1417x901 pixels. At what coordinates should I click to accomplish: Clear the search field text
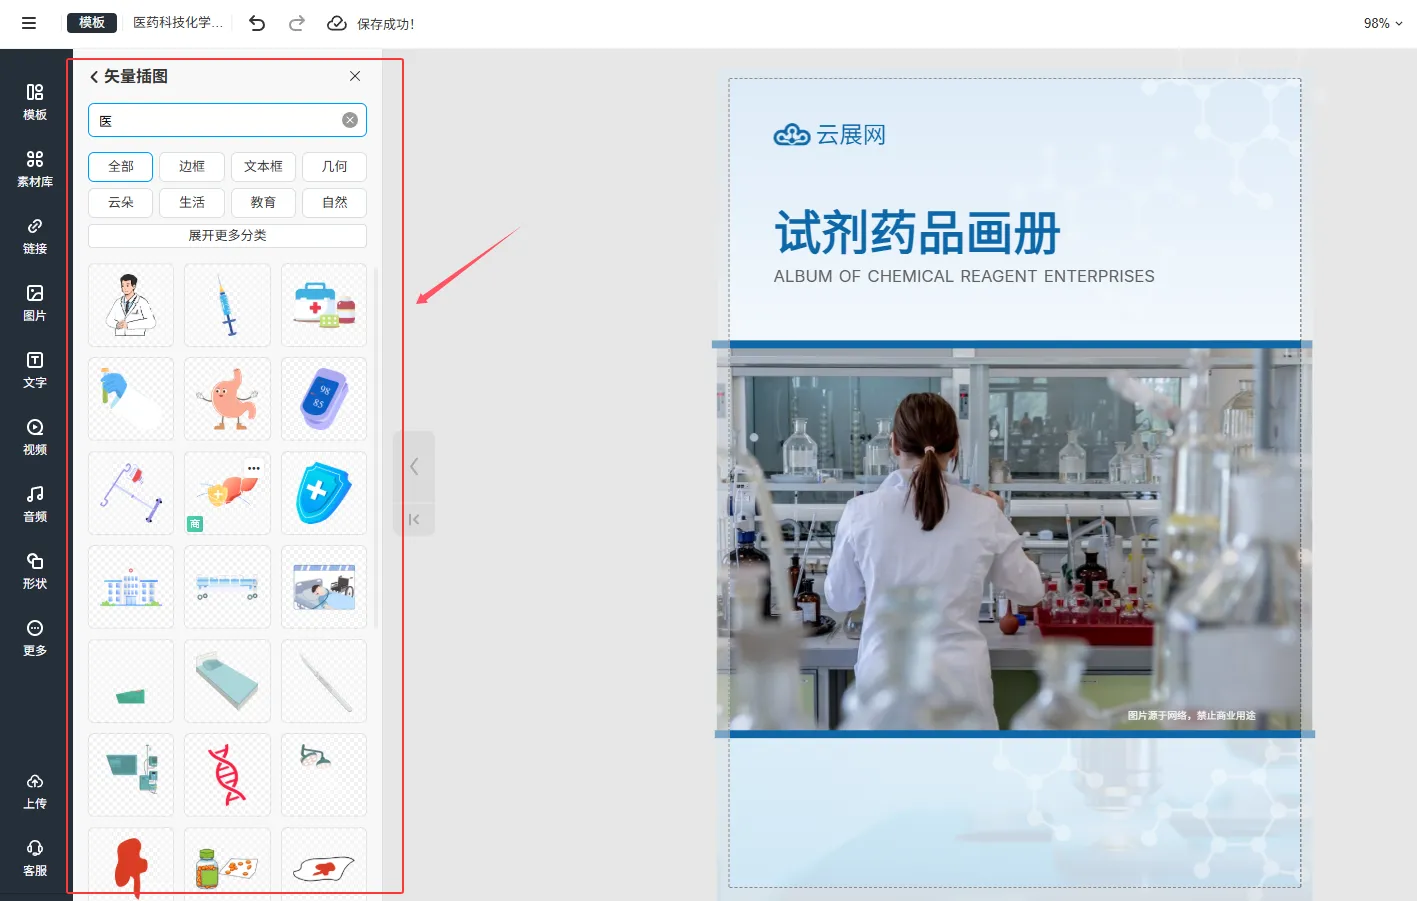coord(350,120)
